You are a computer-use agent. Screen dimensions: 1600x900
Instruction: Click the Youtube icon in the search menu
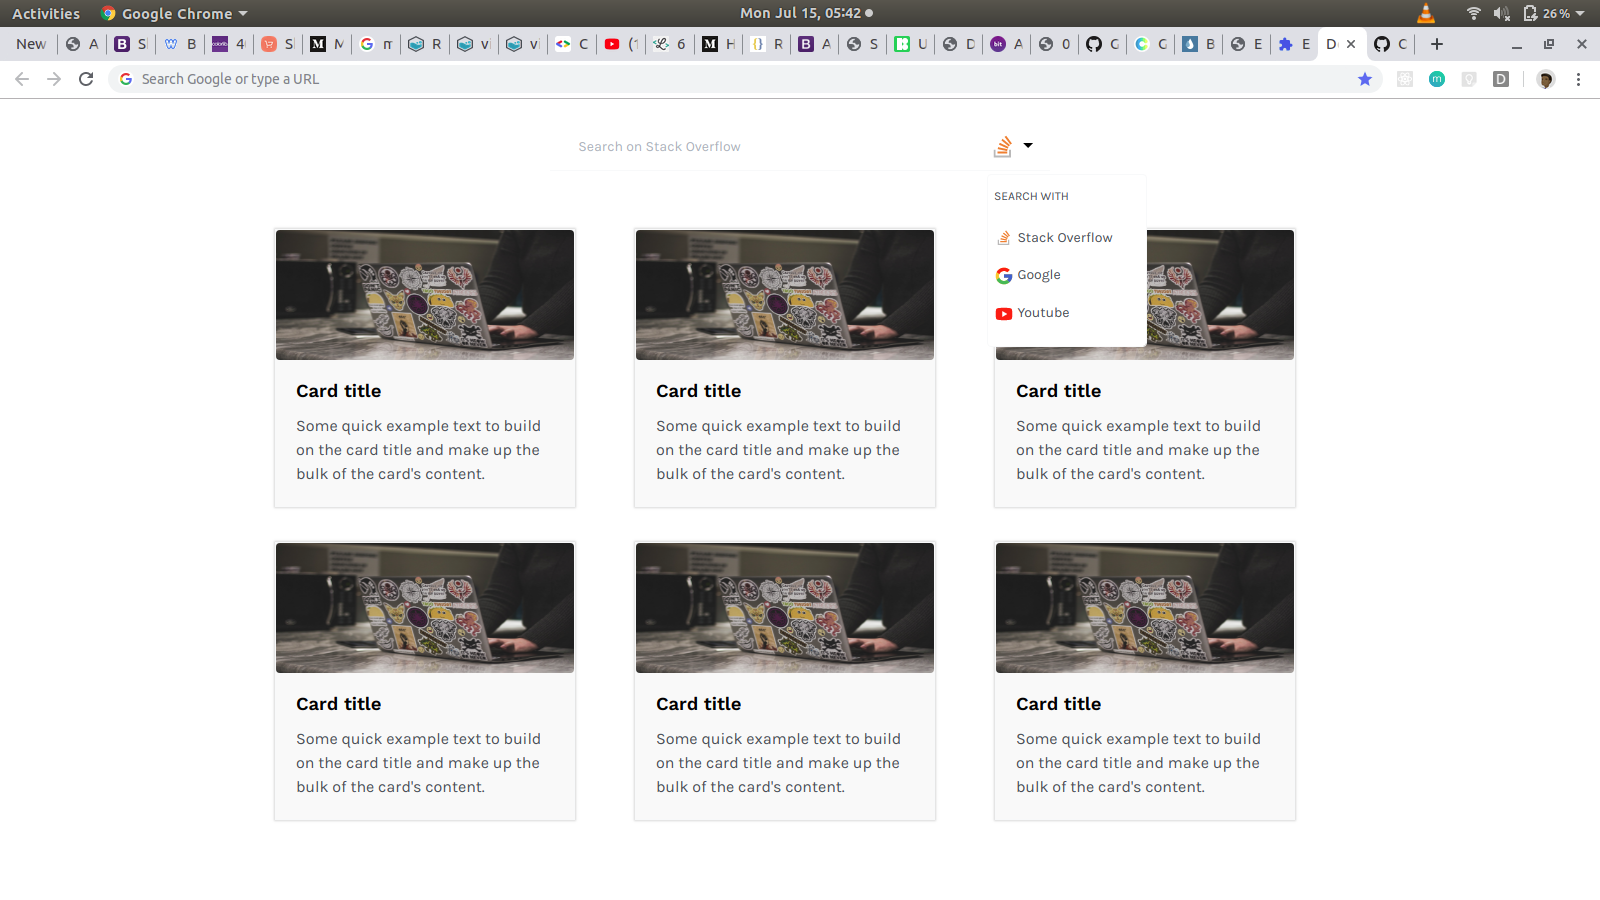pos(1003,313)
